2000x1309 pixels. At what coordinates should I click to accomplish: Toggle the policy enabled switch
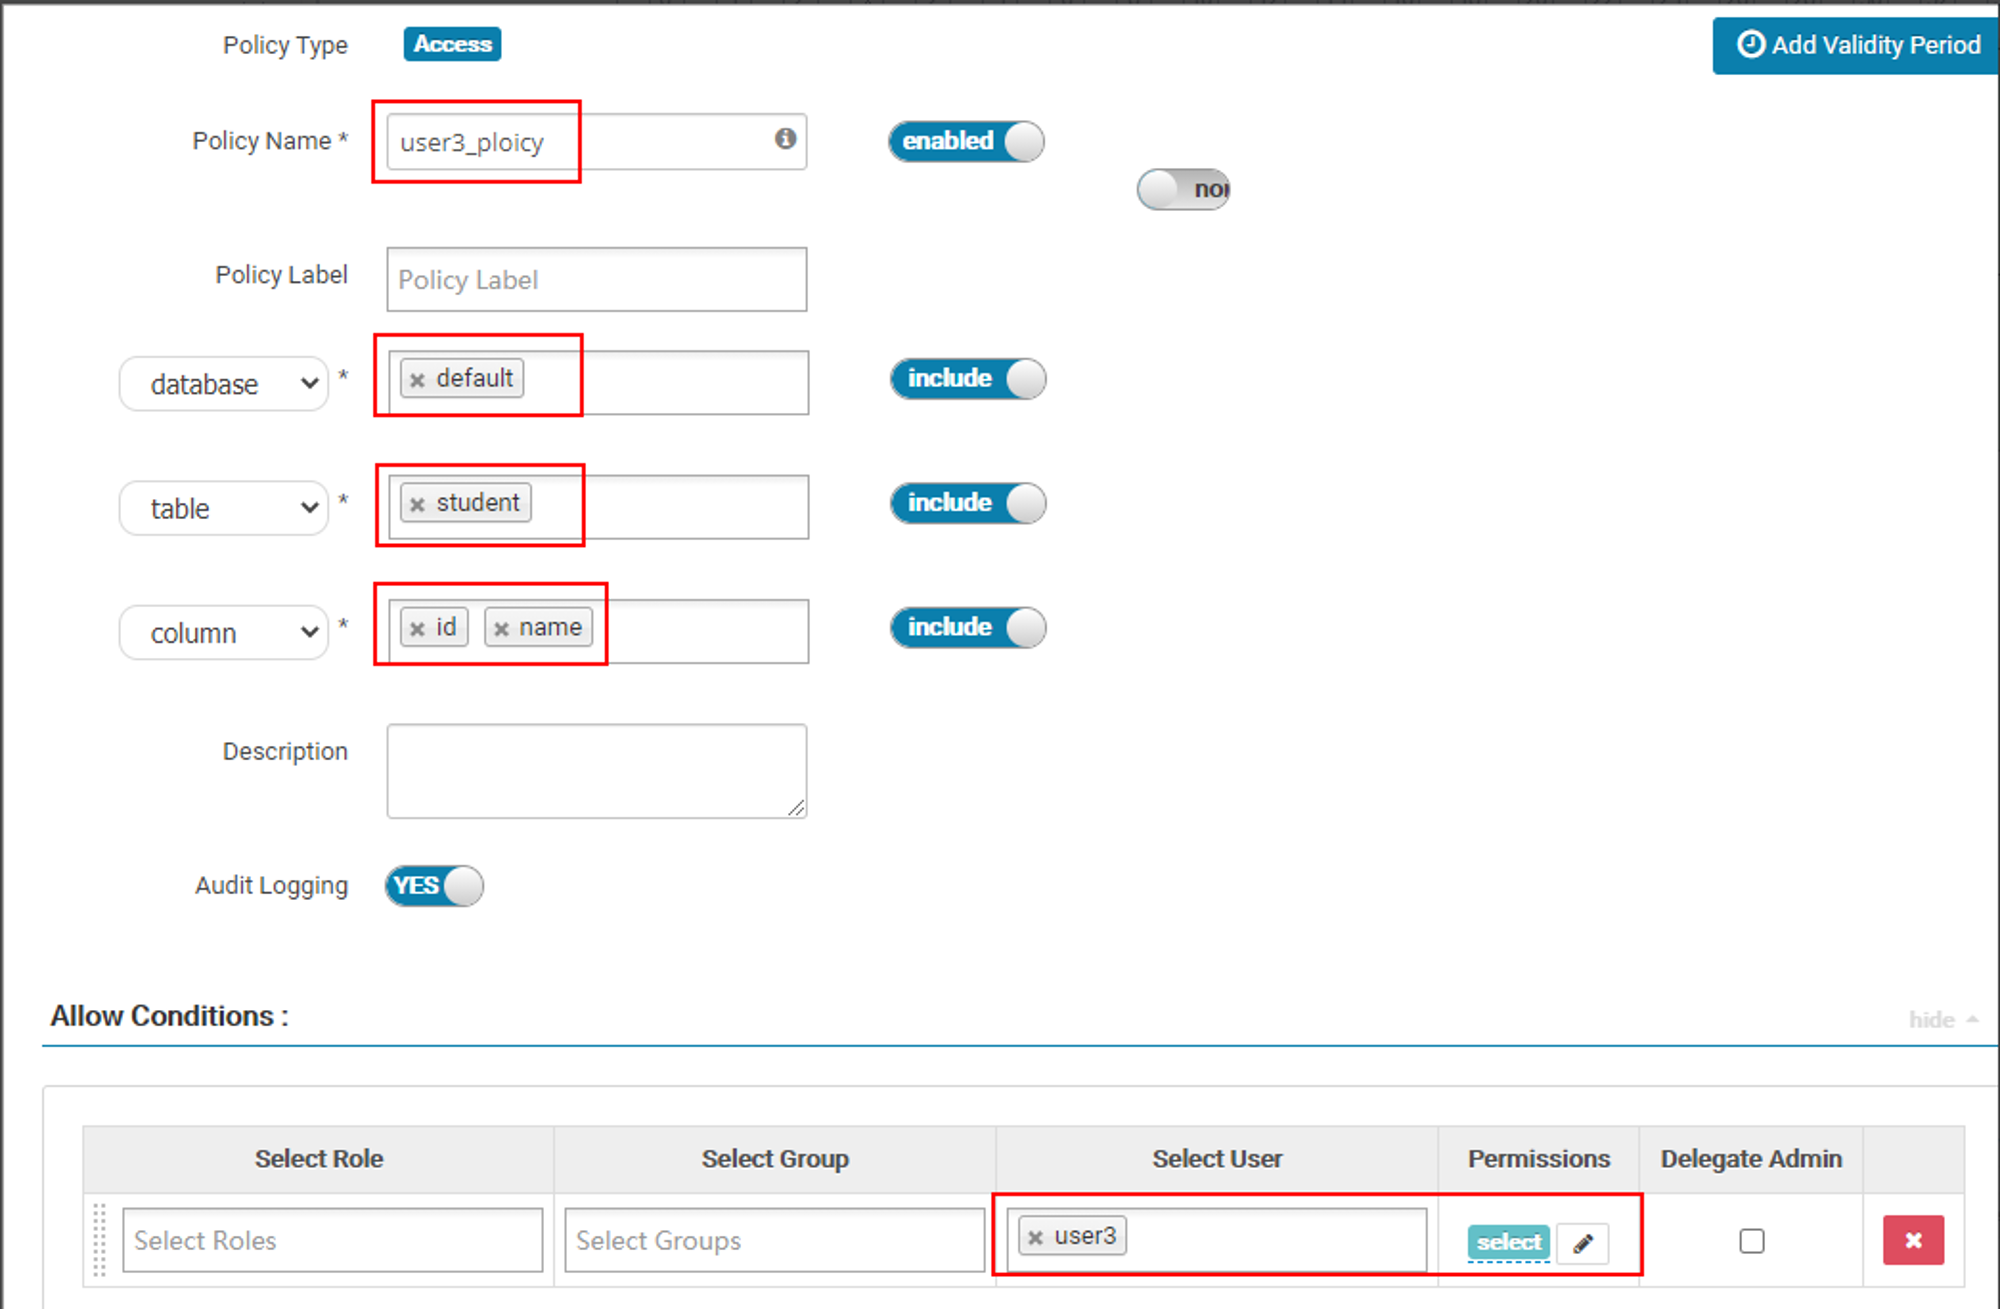tap(966, 141)
